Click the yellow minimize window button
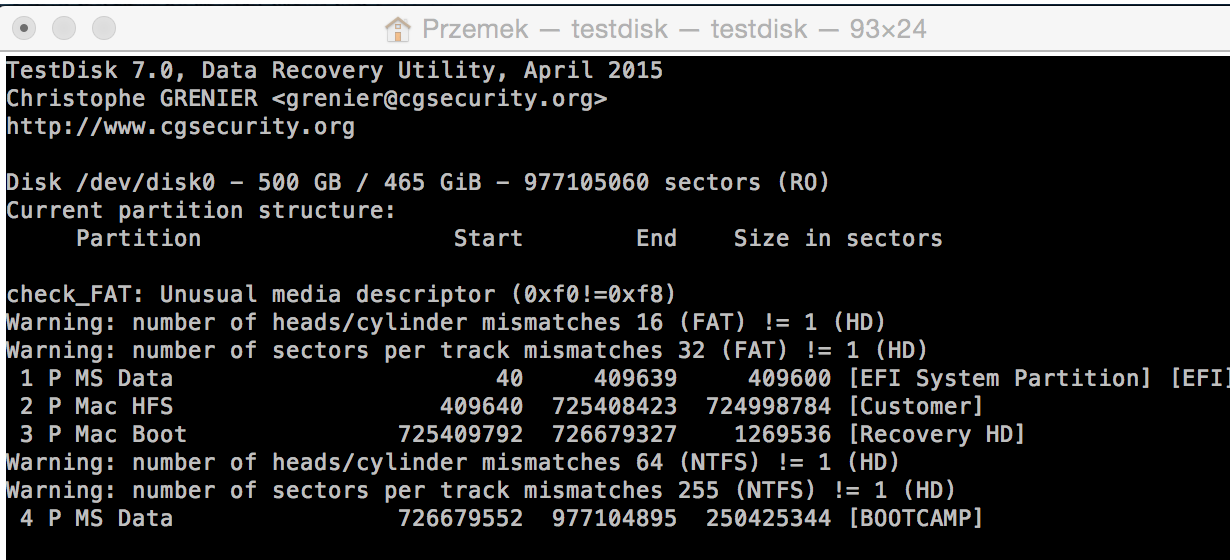 [x=65, y=29]
